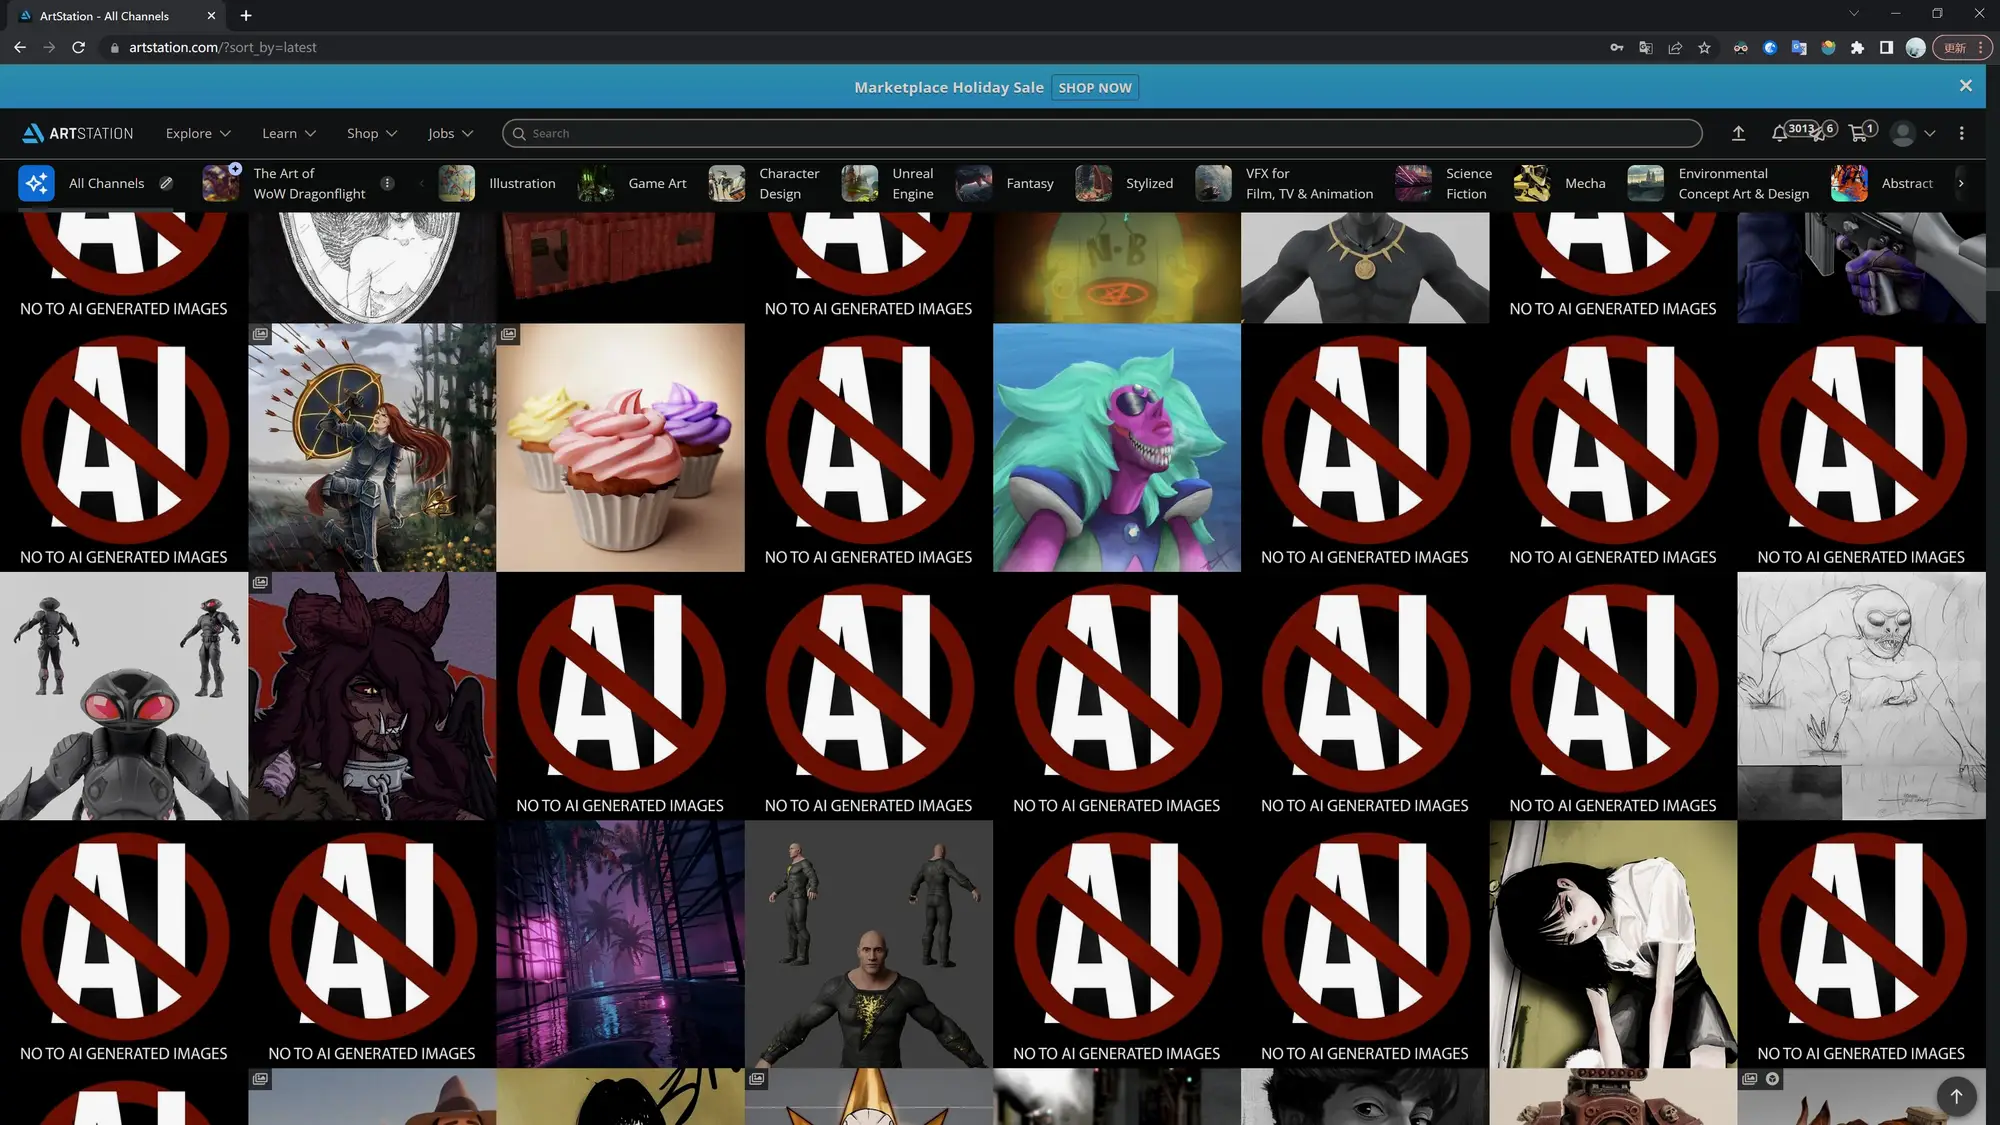
Task: Click the ArtStation search field
Action: (1102, 133)
